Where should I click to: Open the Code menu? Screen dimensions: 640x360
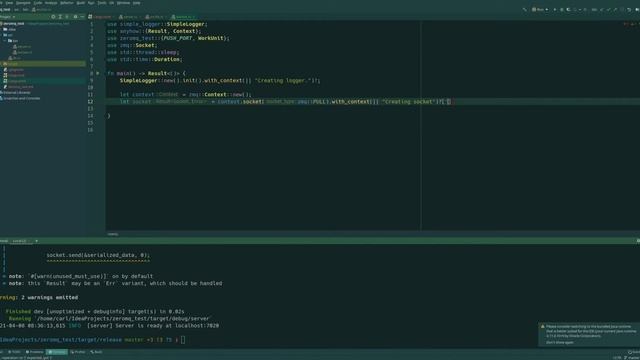pos(38,3)
